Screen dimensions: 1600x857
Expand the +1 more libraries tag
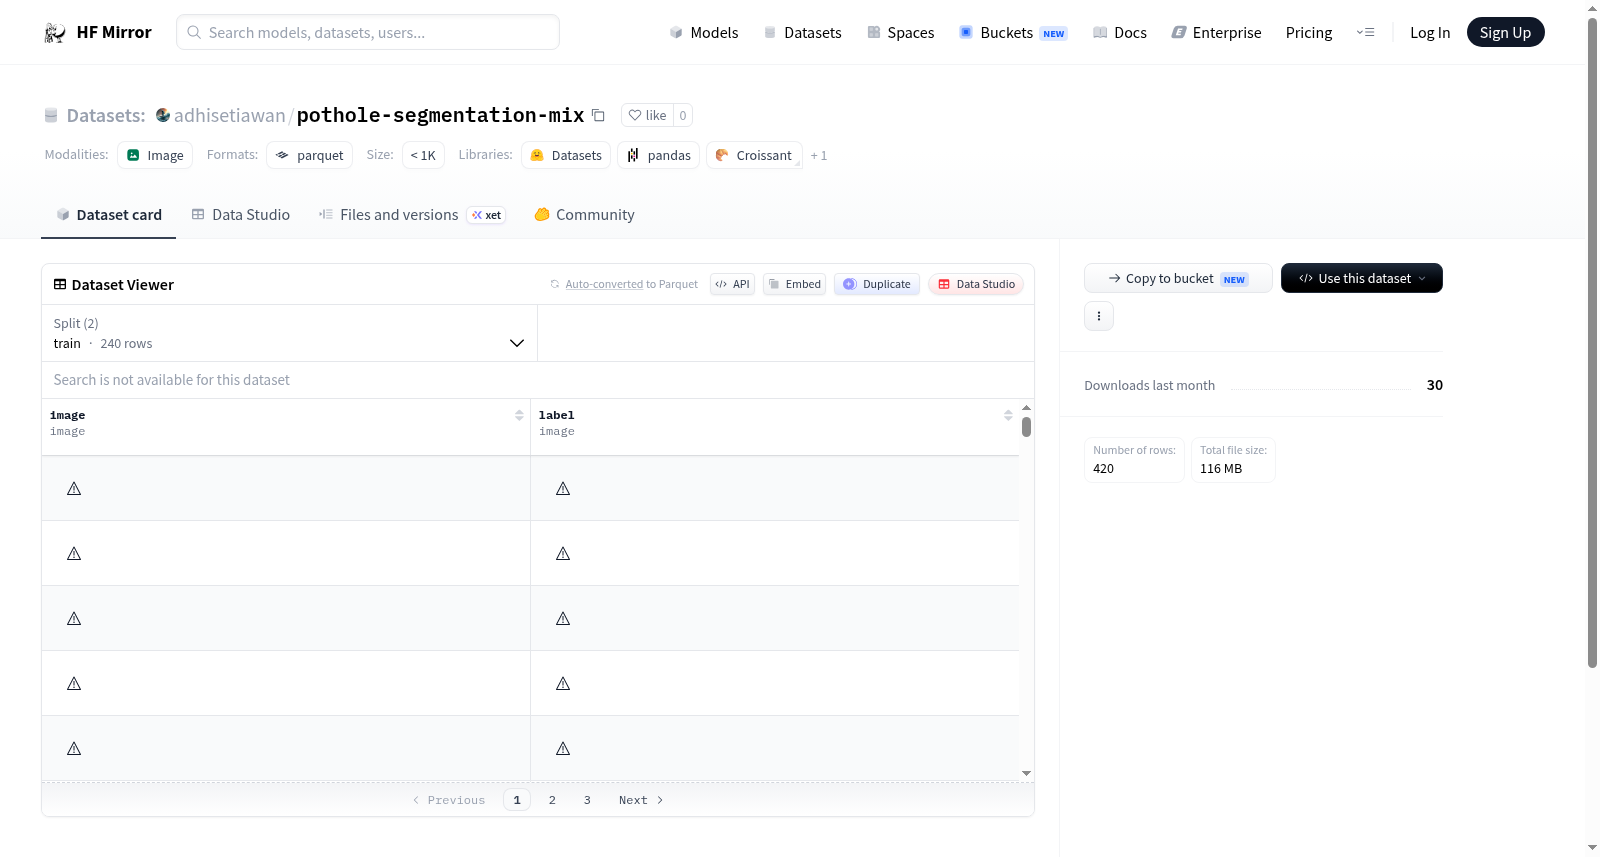pyautogui.click(x=819, y=155)
